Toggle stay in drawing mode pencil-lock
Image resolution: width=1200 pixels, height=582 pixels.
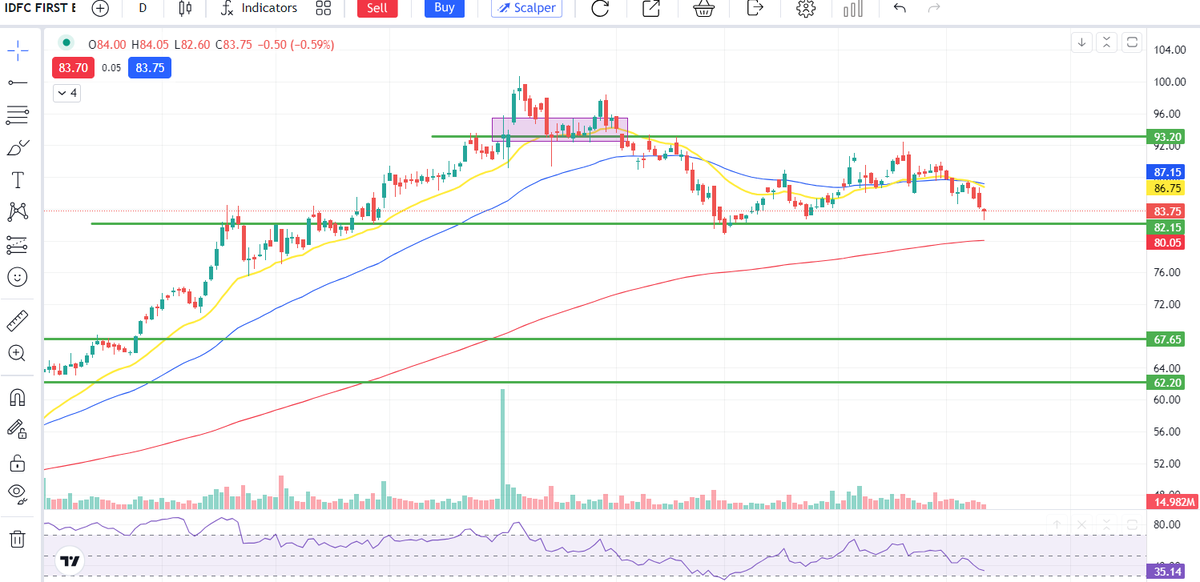17,429
